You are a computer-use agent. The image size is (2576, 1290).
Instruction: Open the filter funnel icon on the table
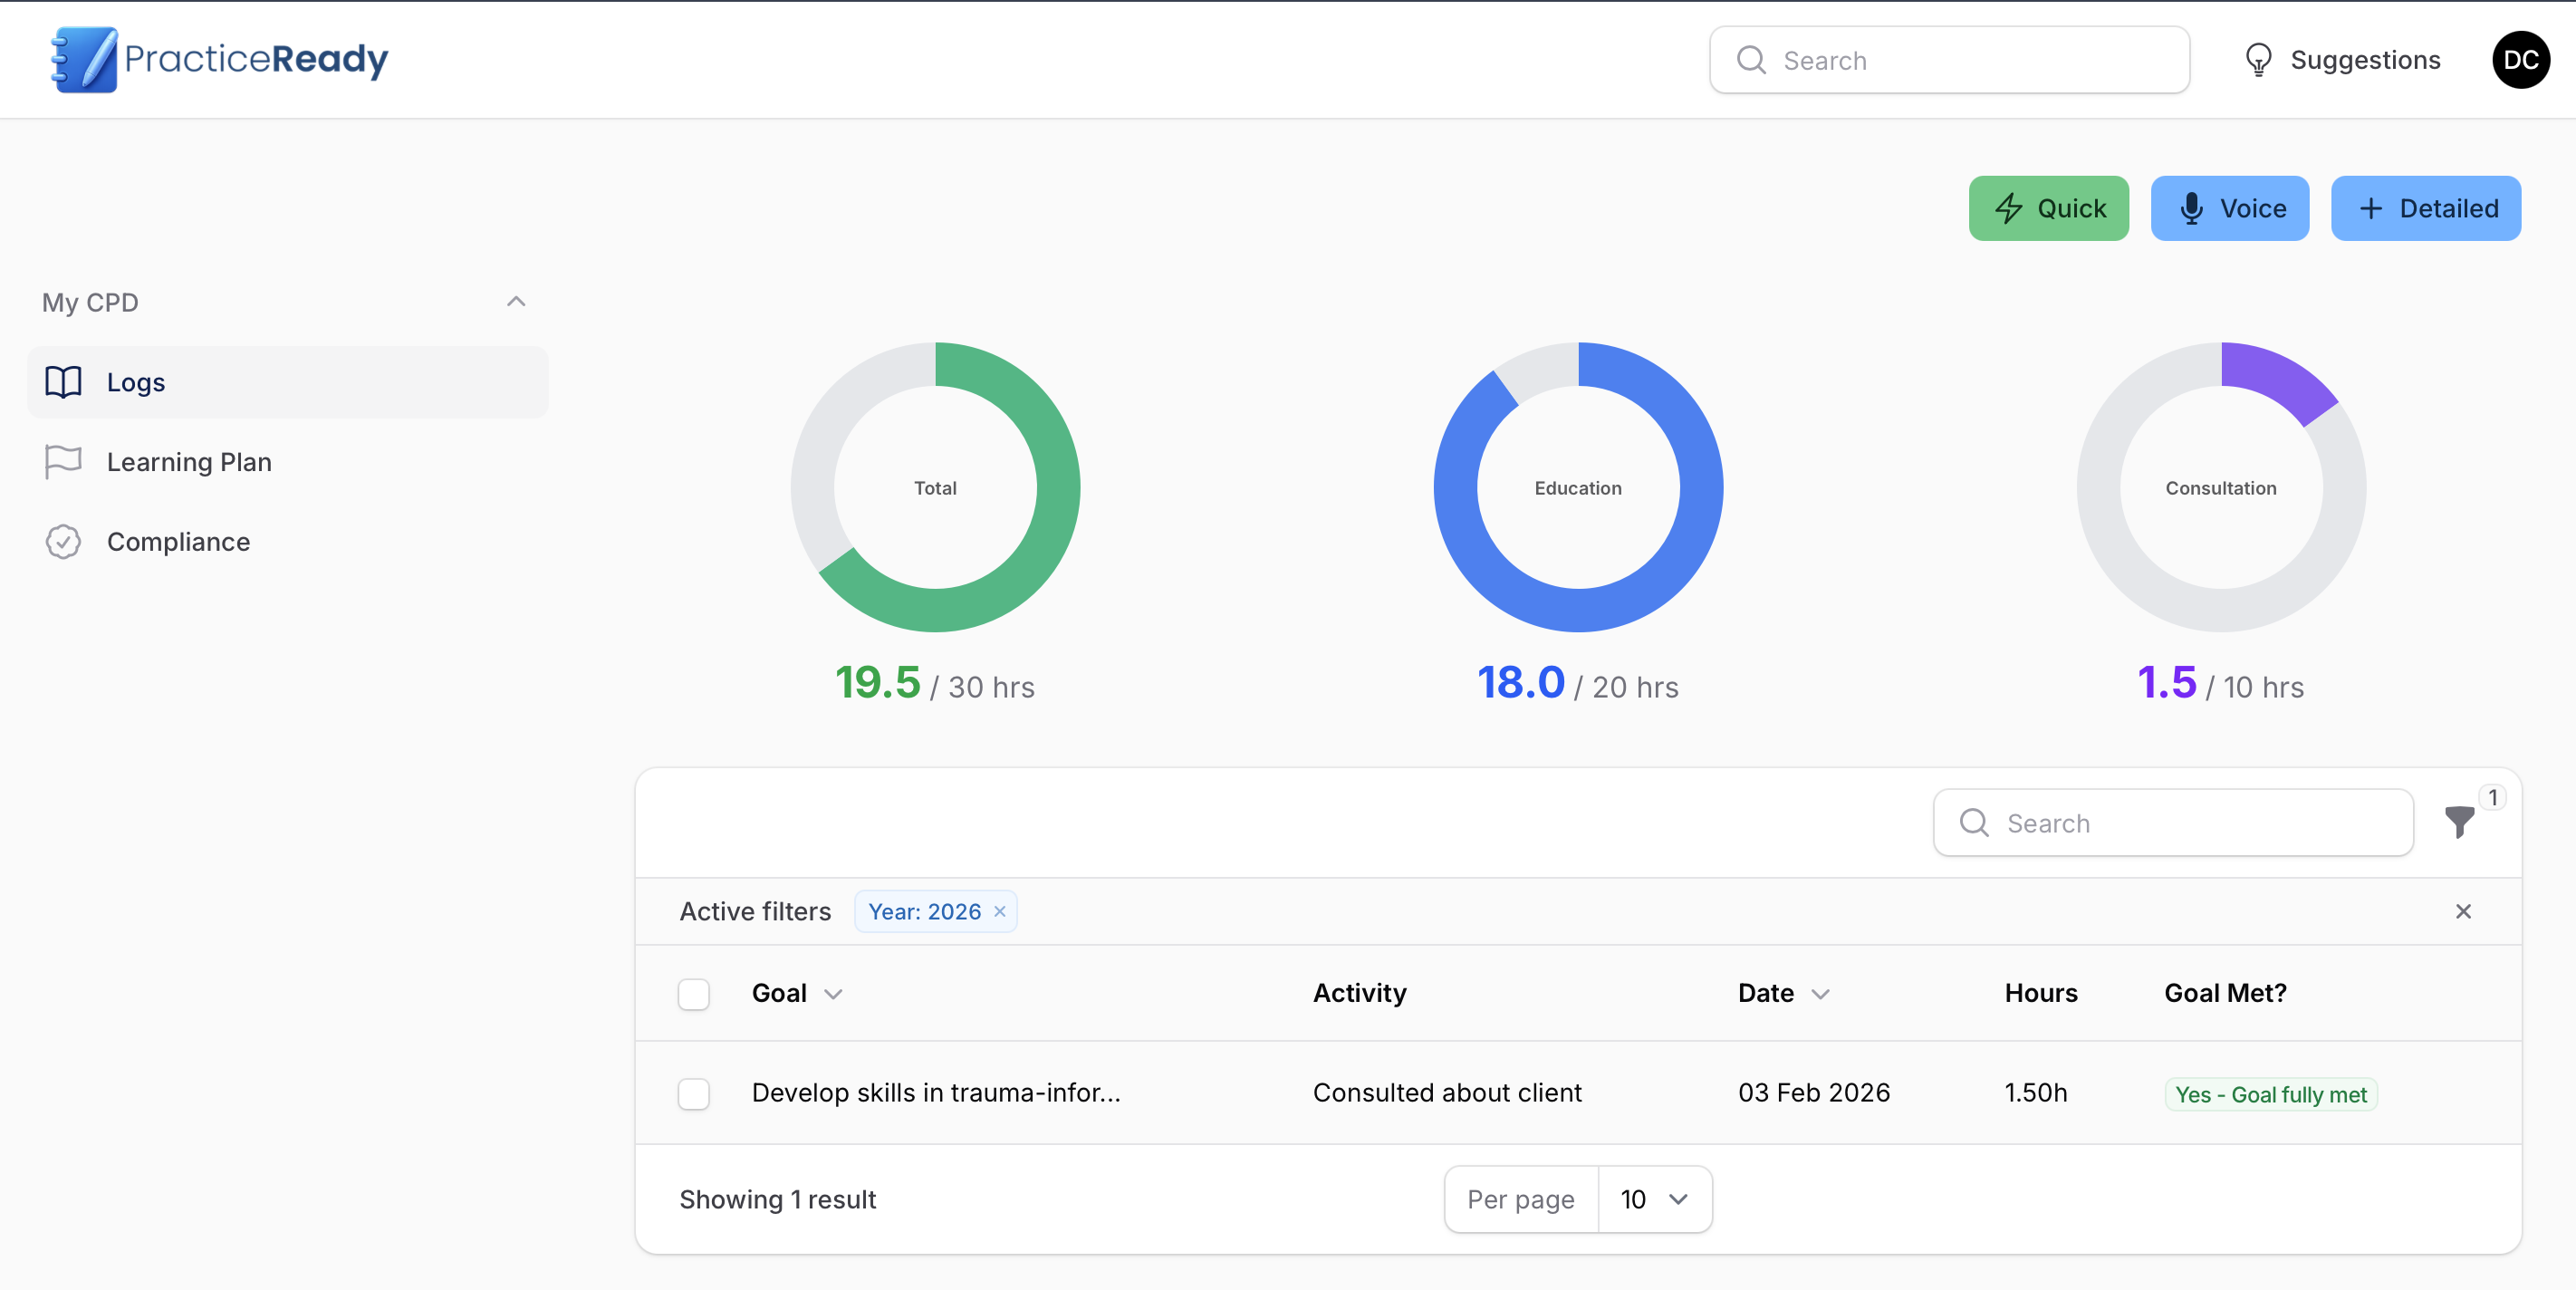tap(2460, 823)
